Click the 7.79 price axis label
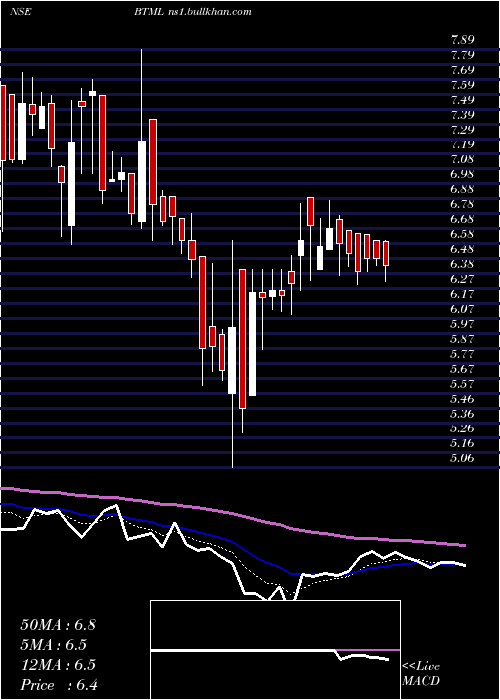The image size is (500, 700). tap(463, 55)
